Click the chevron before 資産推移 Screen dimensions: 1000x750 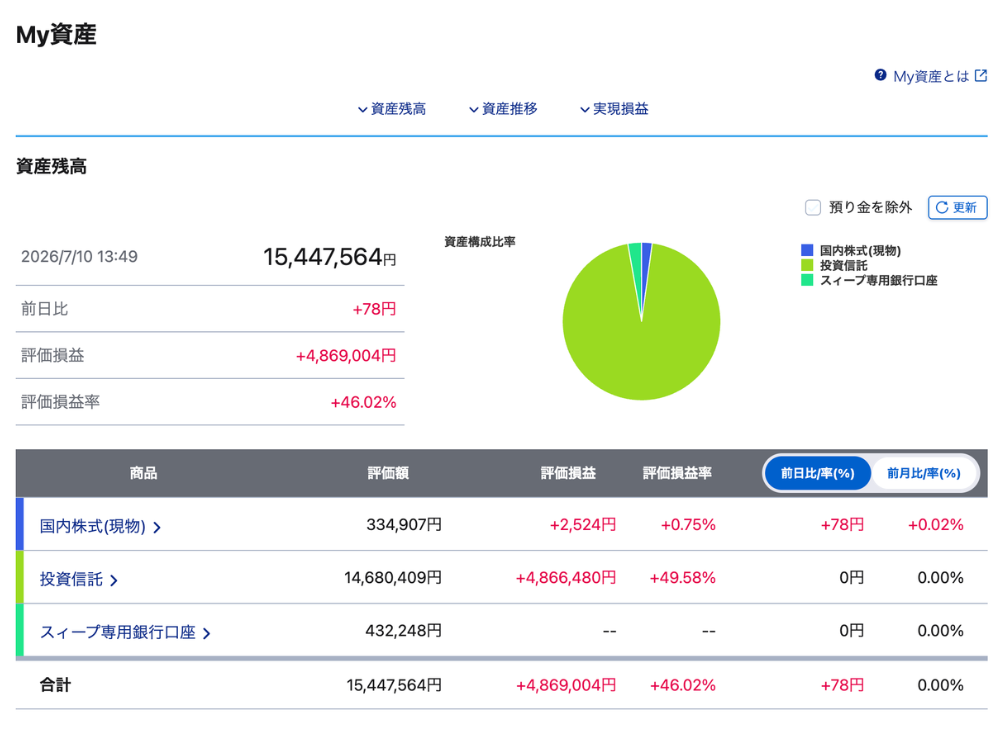point(473,110)
